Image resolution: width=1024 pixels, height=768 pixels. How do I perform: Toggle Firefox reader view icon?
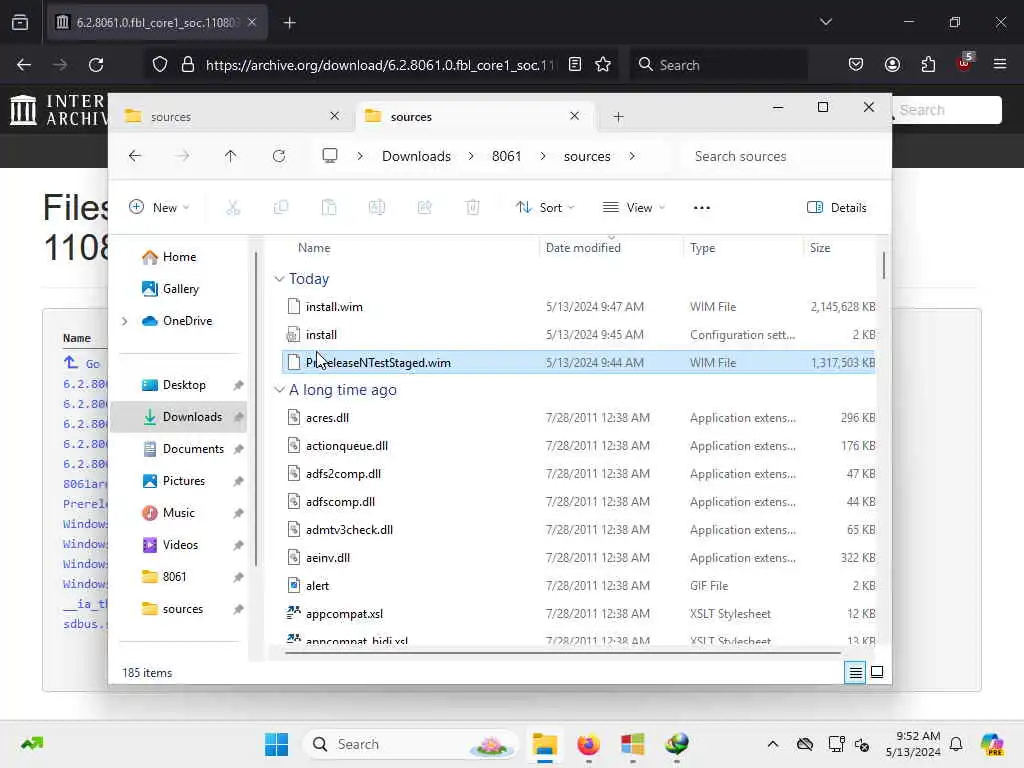click(x=575, y=65)
